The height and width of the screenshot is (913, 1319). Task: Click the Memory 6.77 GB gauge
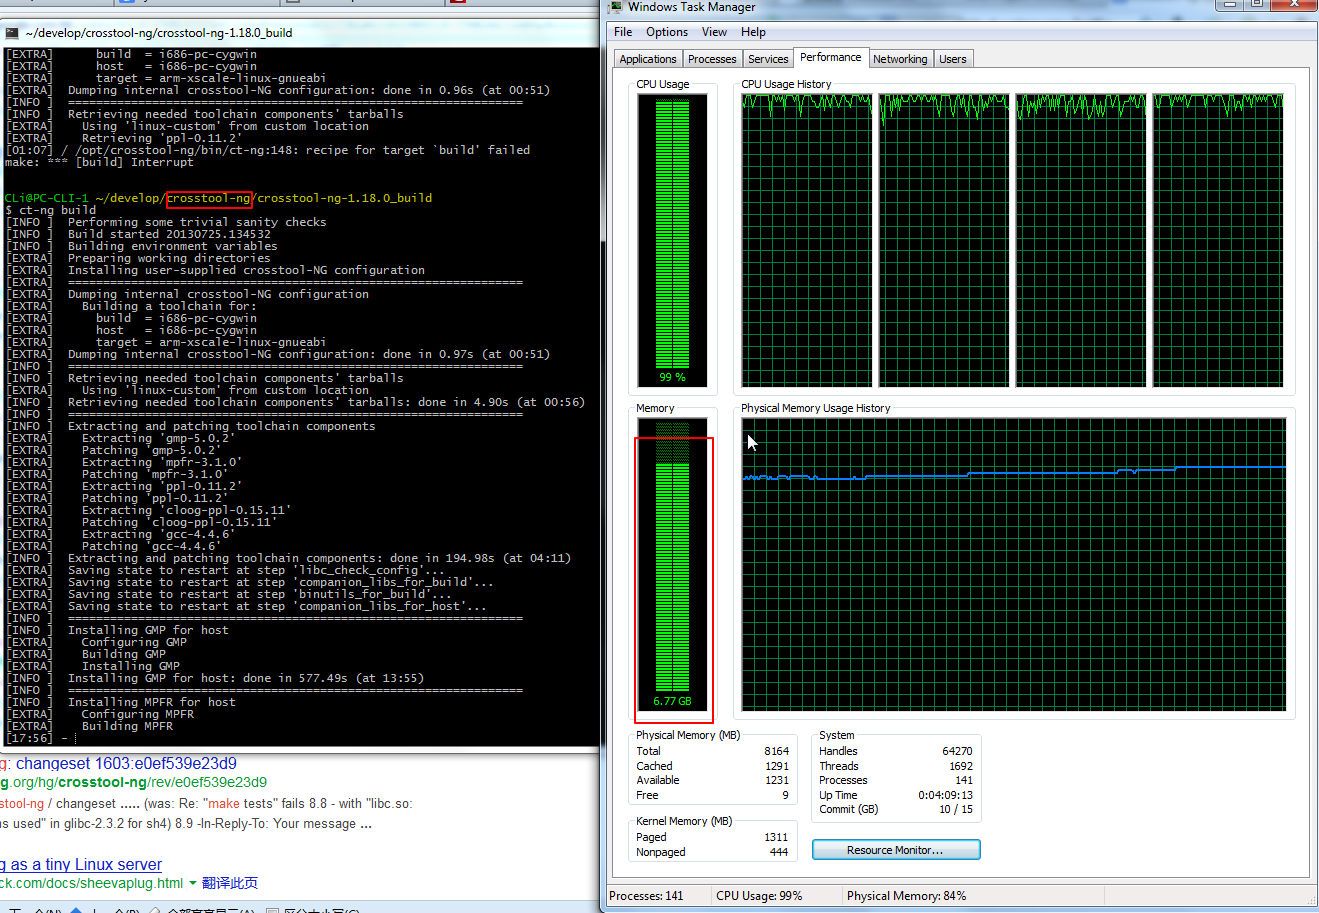click(672, 565)
